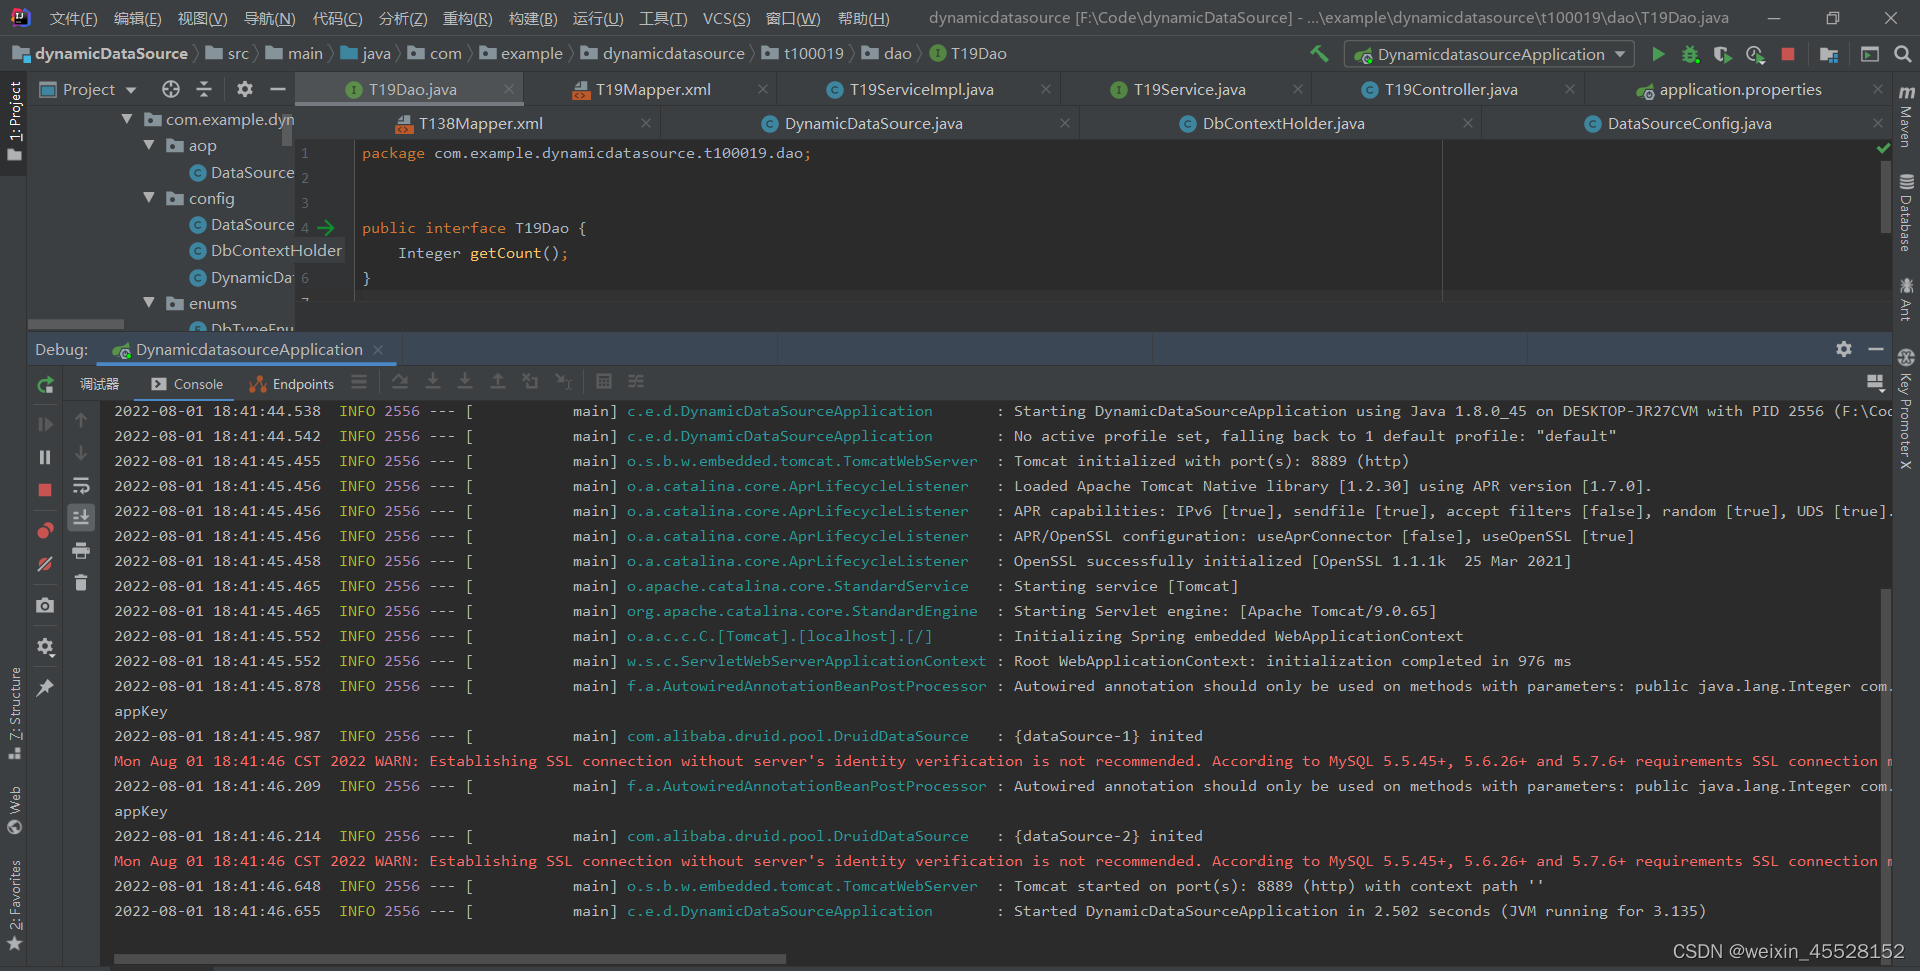1920x971 pixels.
Task: Switch to T19Mapper.xml tab
Action: (653, 89)
